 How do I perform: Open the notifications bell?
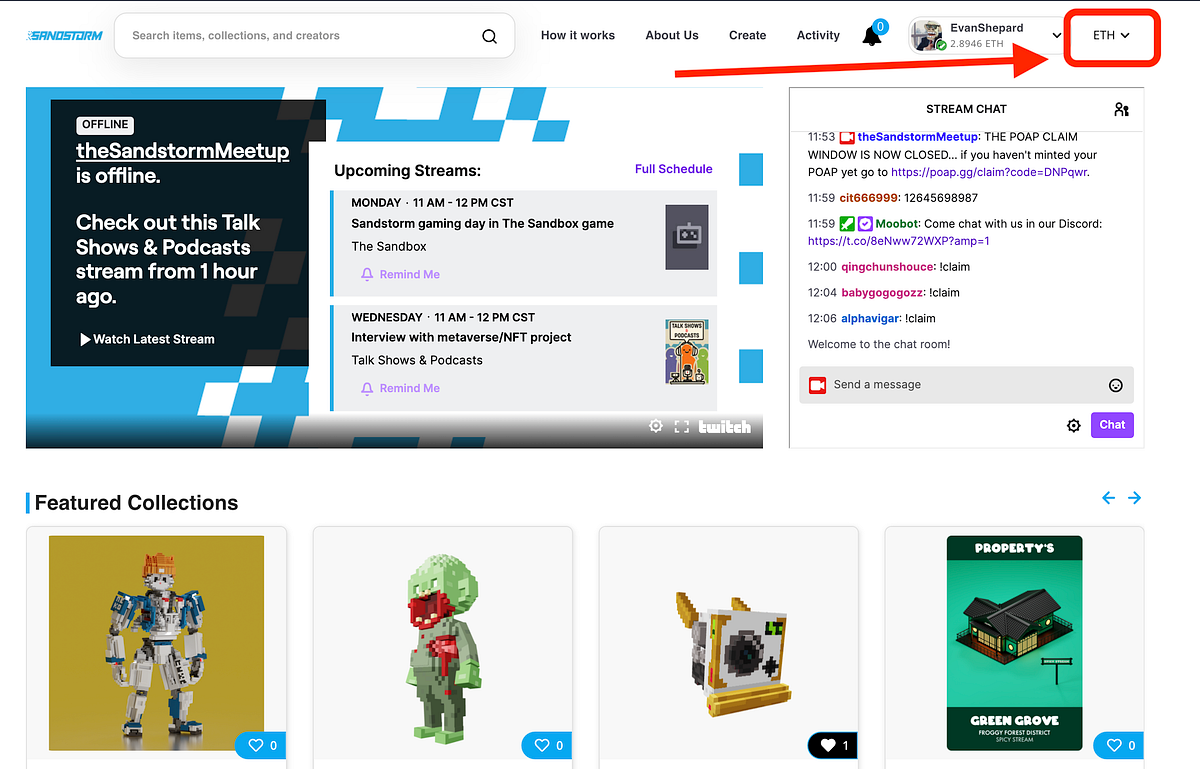point(872,37)
